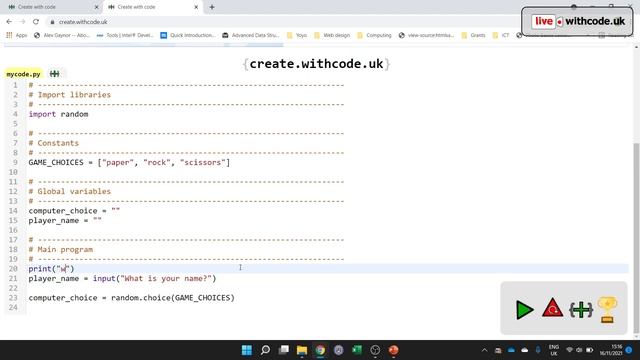Image resolution: width=640 pixels, height=360 pixels.
Task: Click the green icon next to the mycode.py tab
Action: point(54,74)
